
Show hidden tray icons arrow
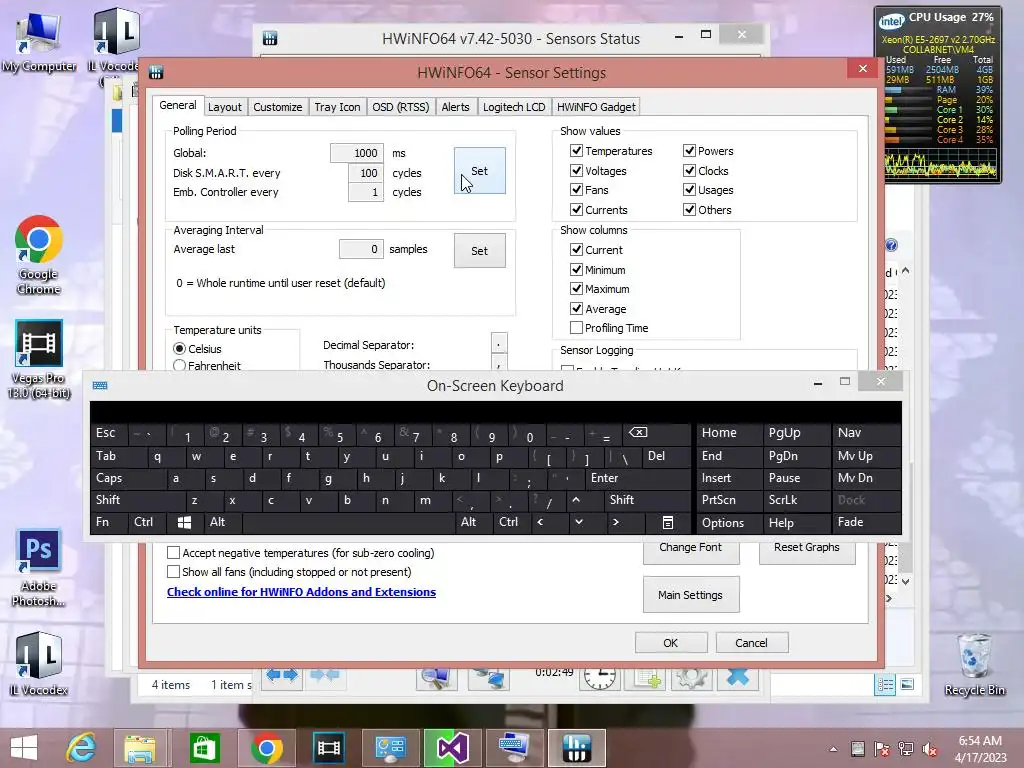point(833,749)
